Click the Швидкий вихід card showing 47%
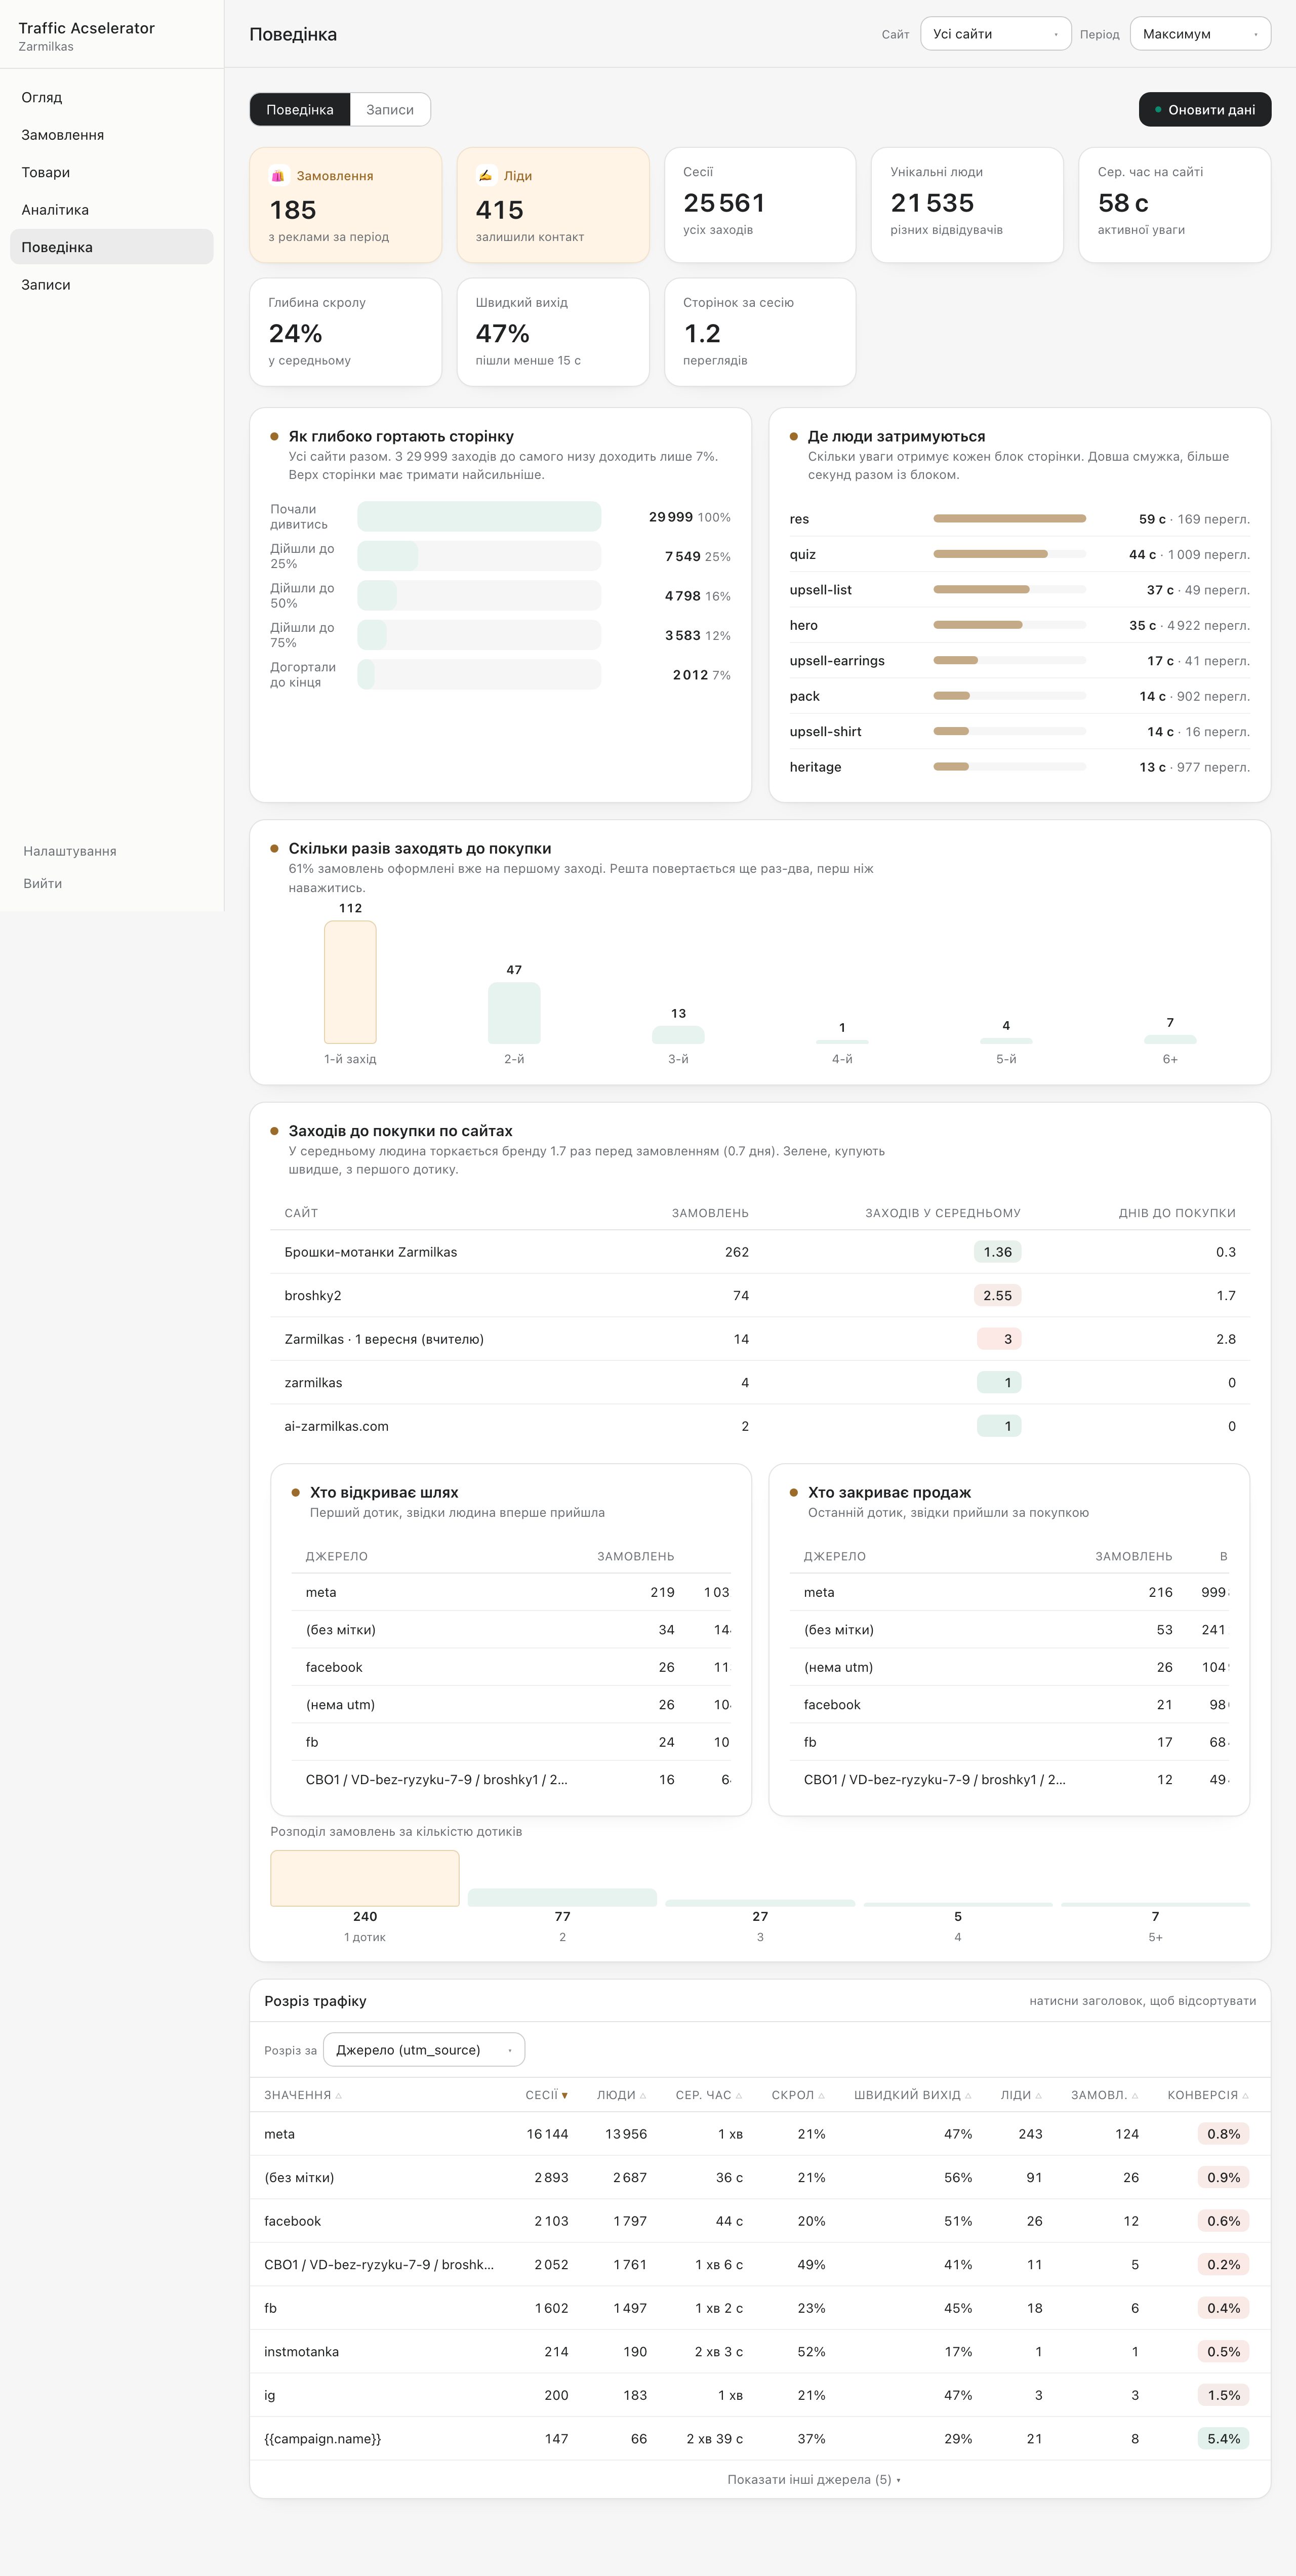Image resolution: width=1296 pixels, height=2576 pixels. coord(553,332)
